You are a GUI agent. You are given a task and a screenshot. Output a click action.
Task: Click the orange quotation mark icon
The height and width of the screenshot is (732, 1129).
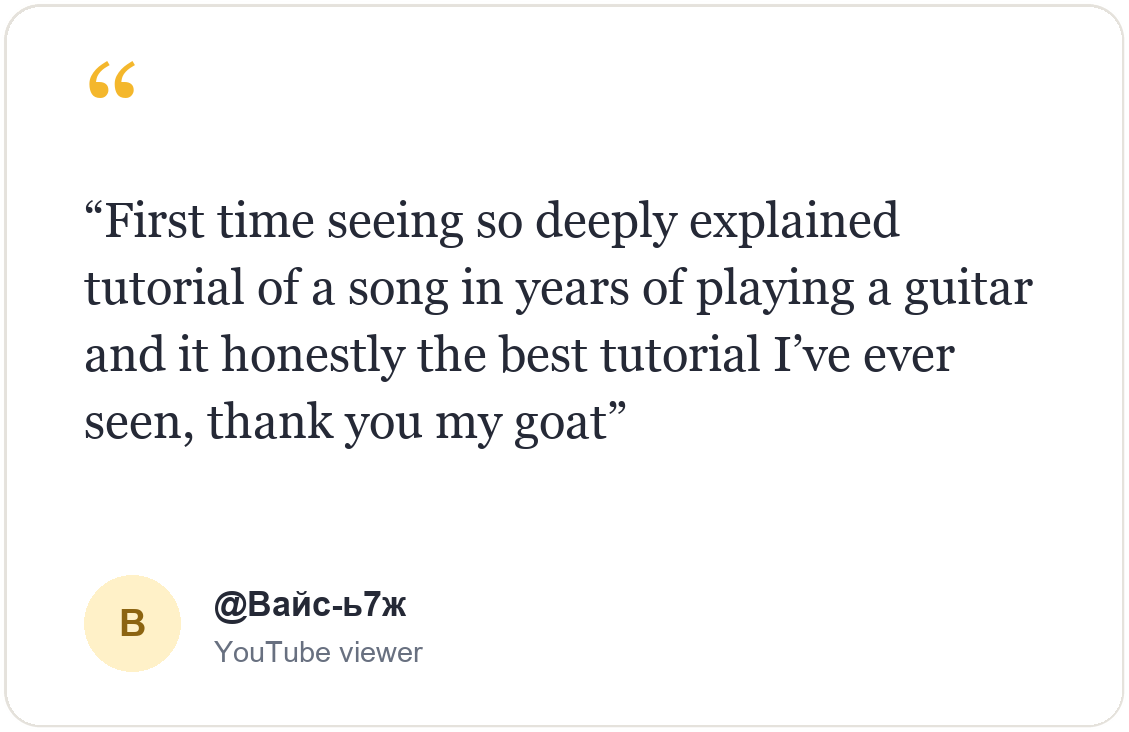pyautogui.click(x=112, y=79)
